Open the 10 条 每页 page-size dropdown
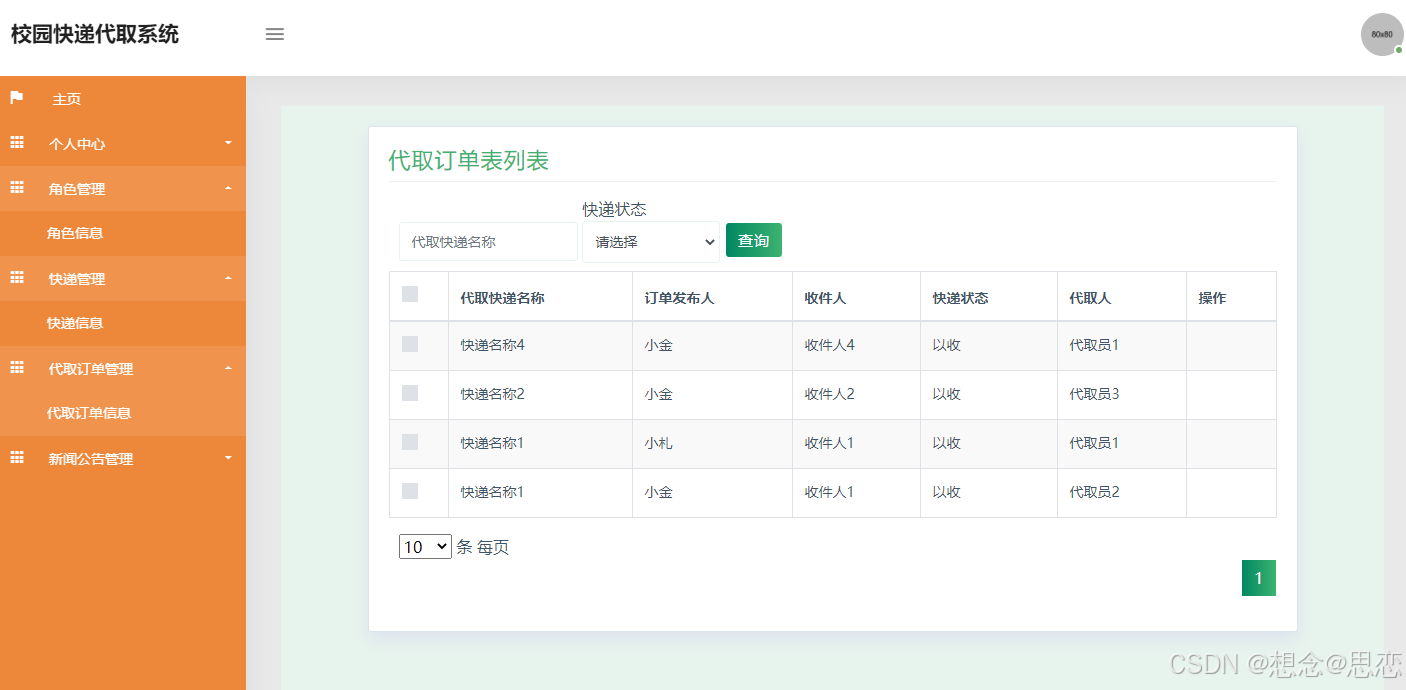1406x690 pixels. coord(425,547)
